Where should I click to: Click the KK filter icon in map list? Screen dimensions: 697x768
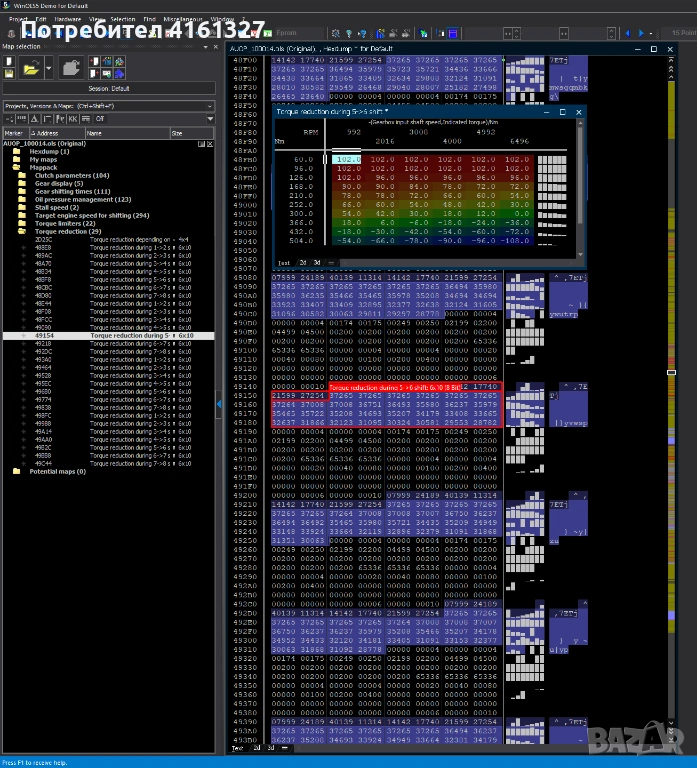click(71, 118)
